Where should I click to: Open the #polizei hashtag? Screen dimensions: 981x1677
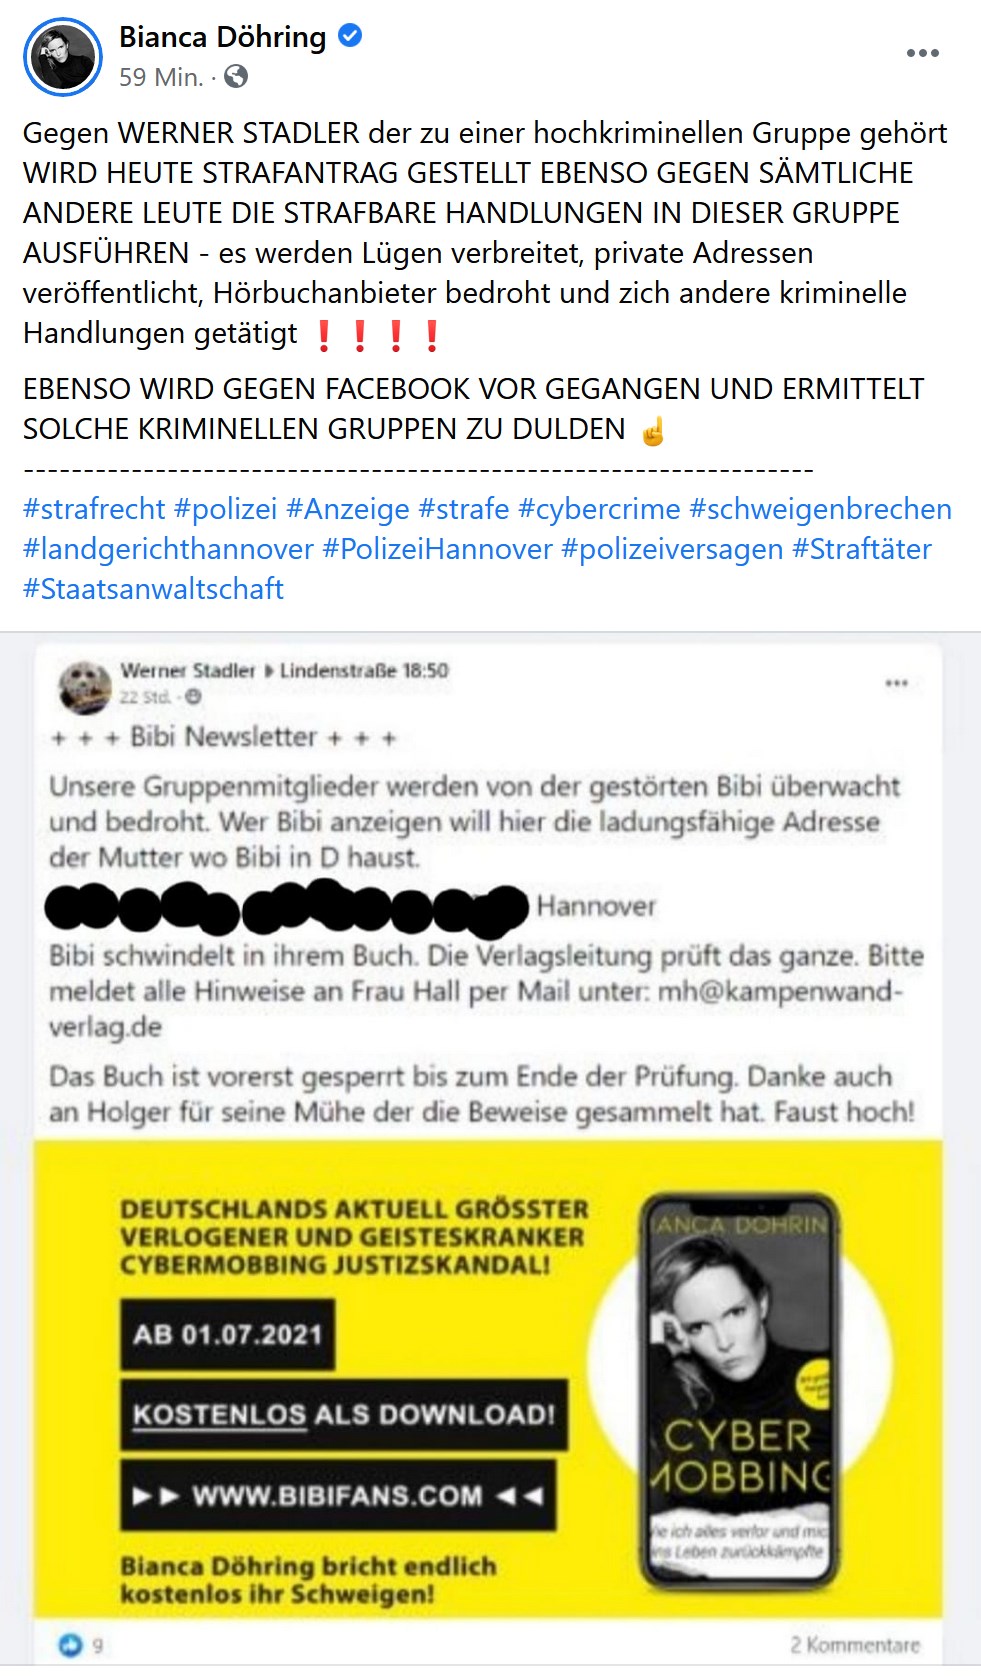pyautogui.click(x=225, y=509)
